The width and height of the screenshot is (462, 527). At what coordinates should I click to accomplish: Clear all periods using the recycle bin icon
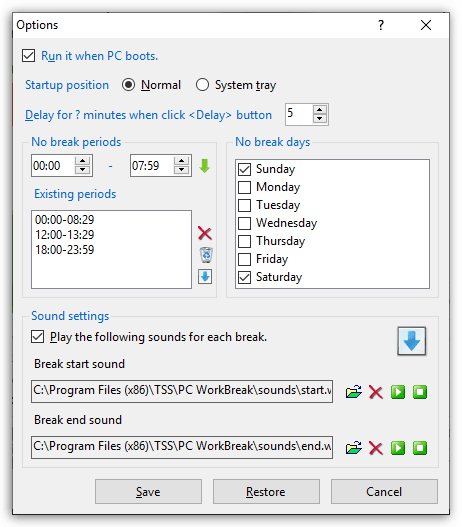click(206, 255)
